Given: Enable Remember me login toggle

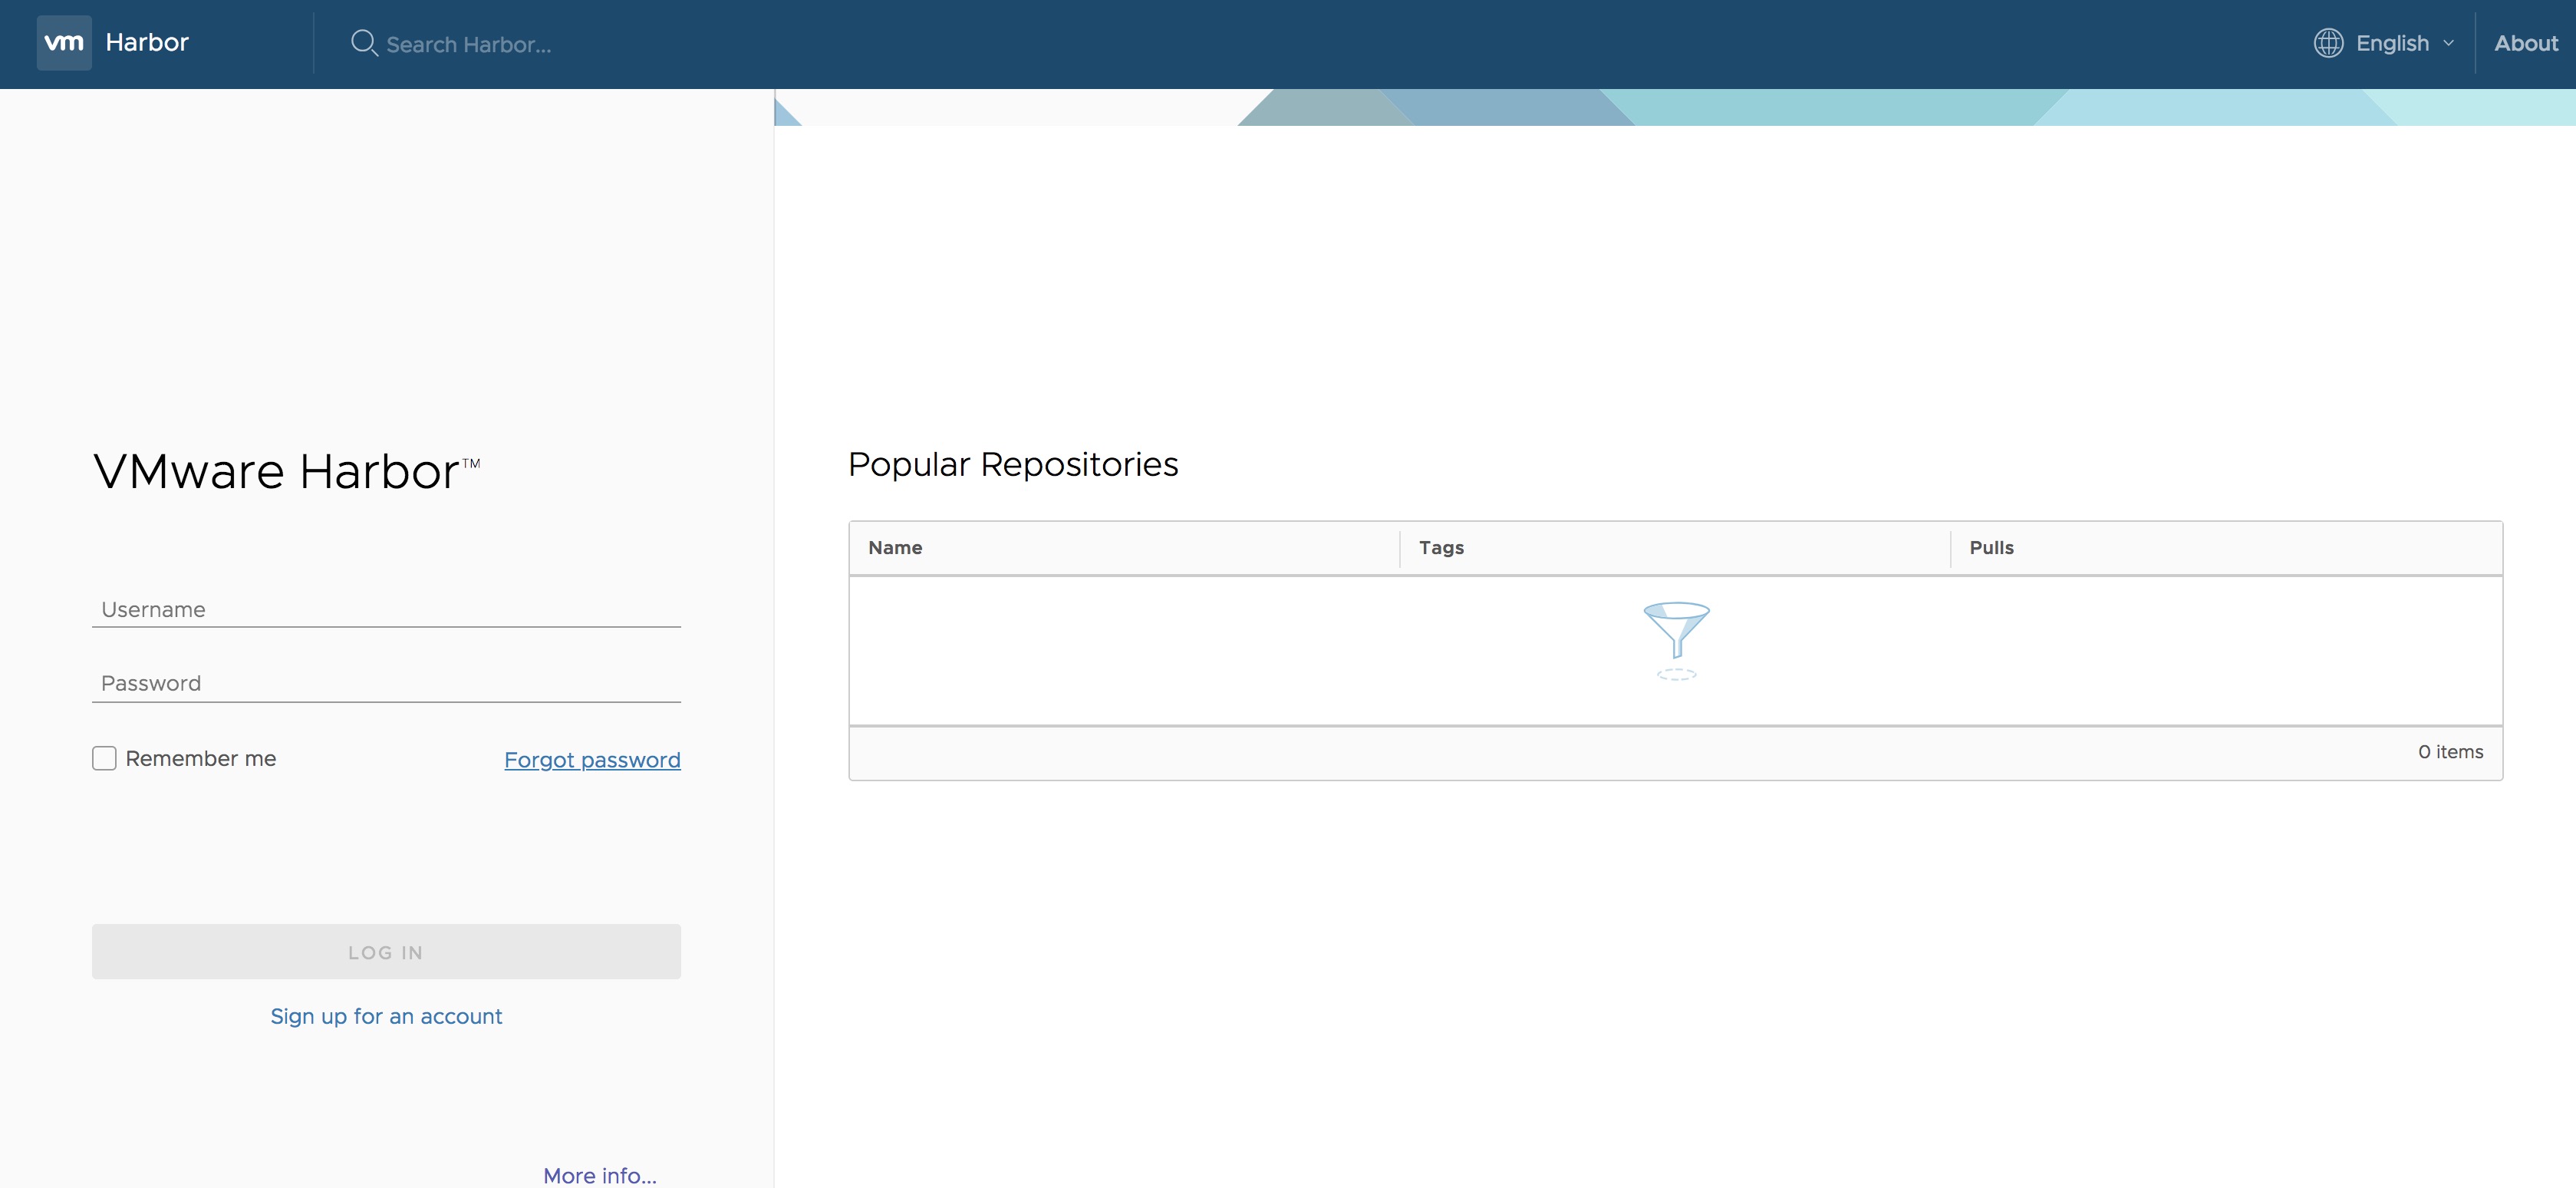Looking at the screenshot, I should [104, 757].
